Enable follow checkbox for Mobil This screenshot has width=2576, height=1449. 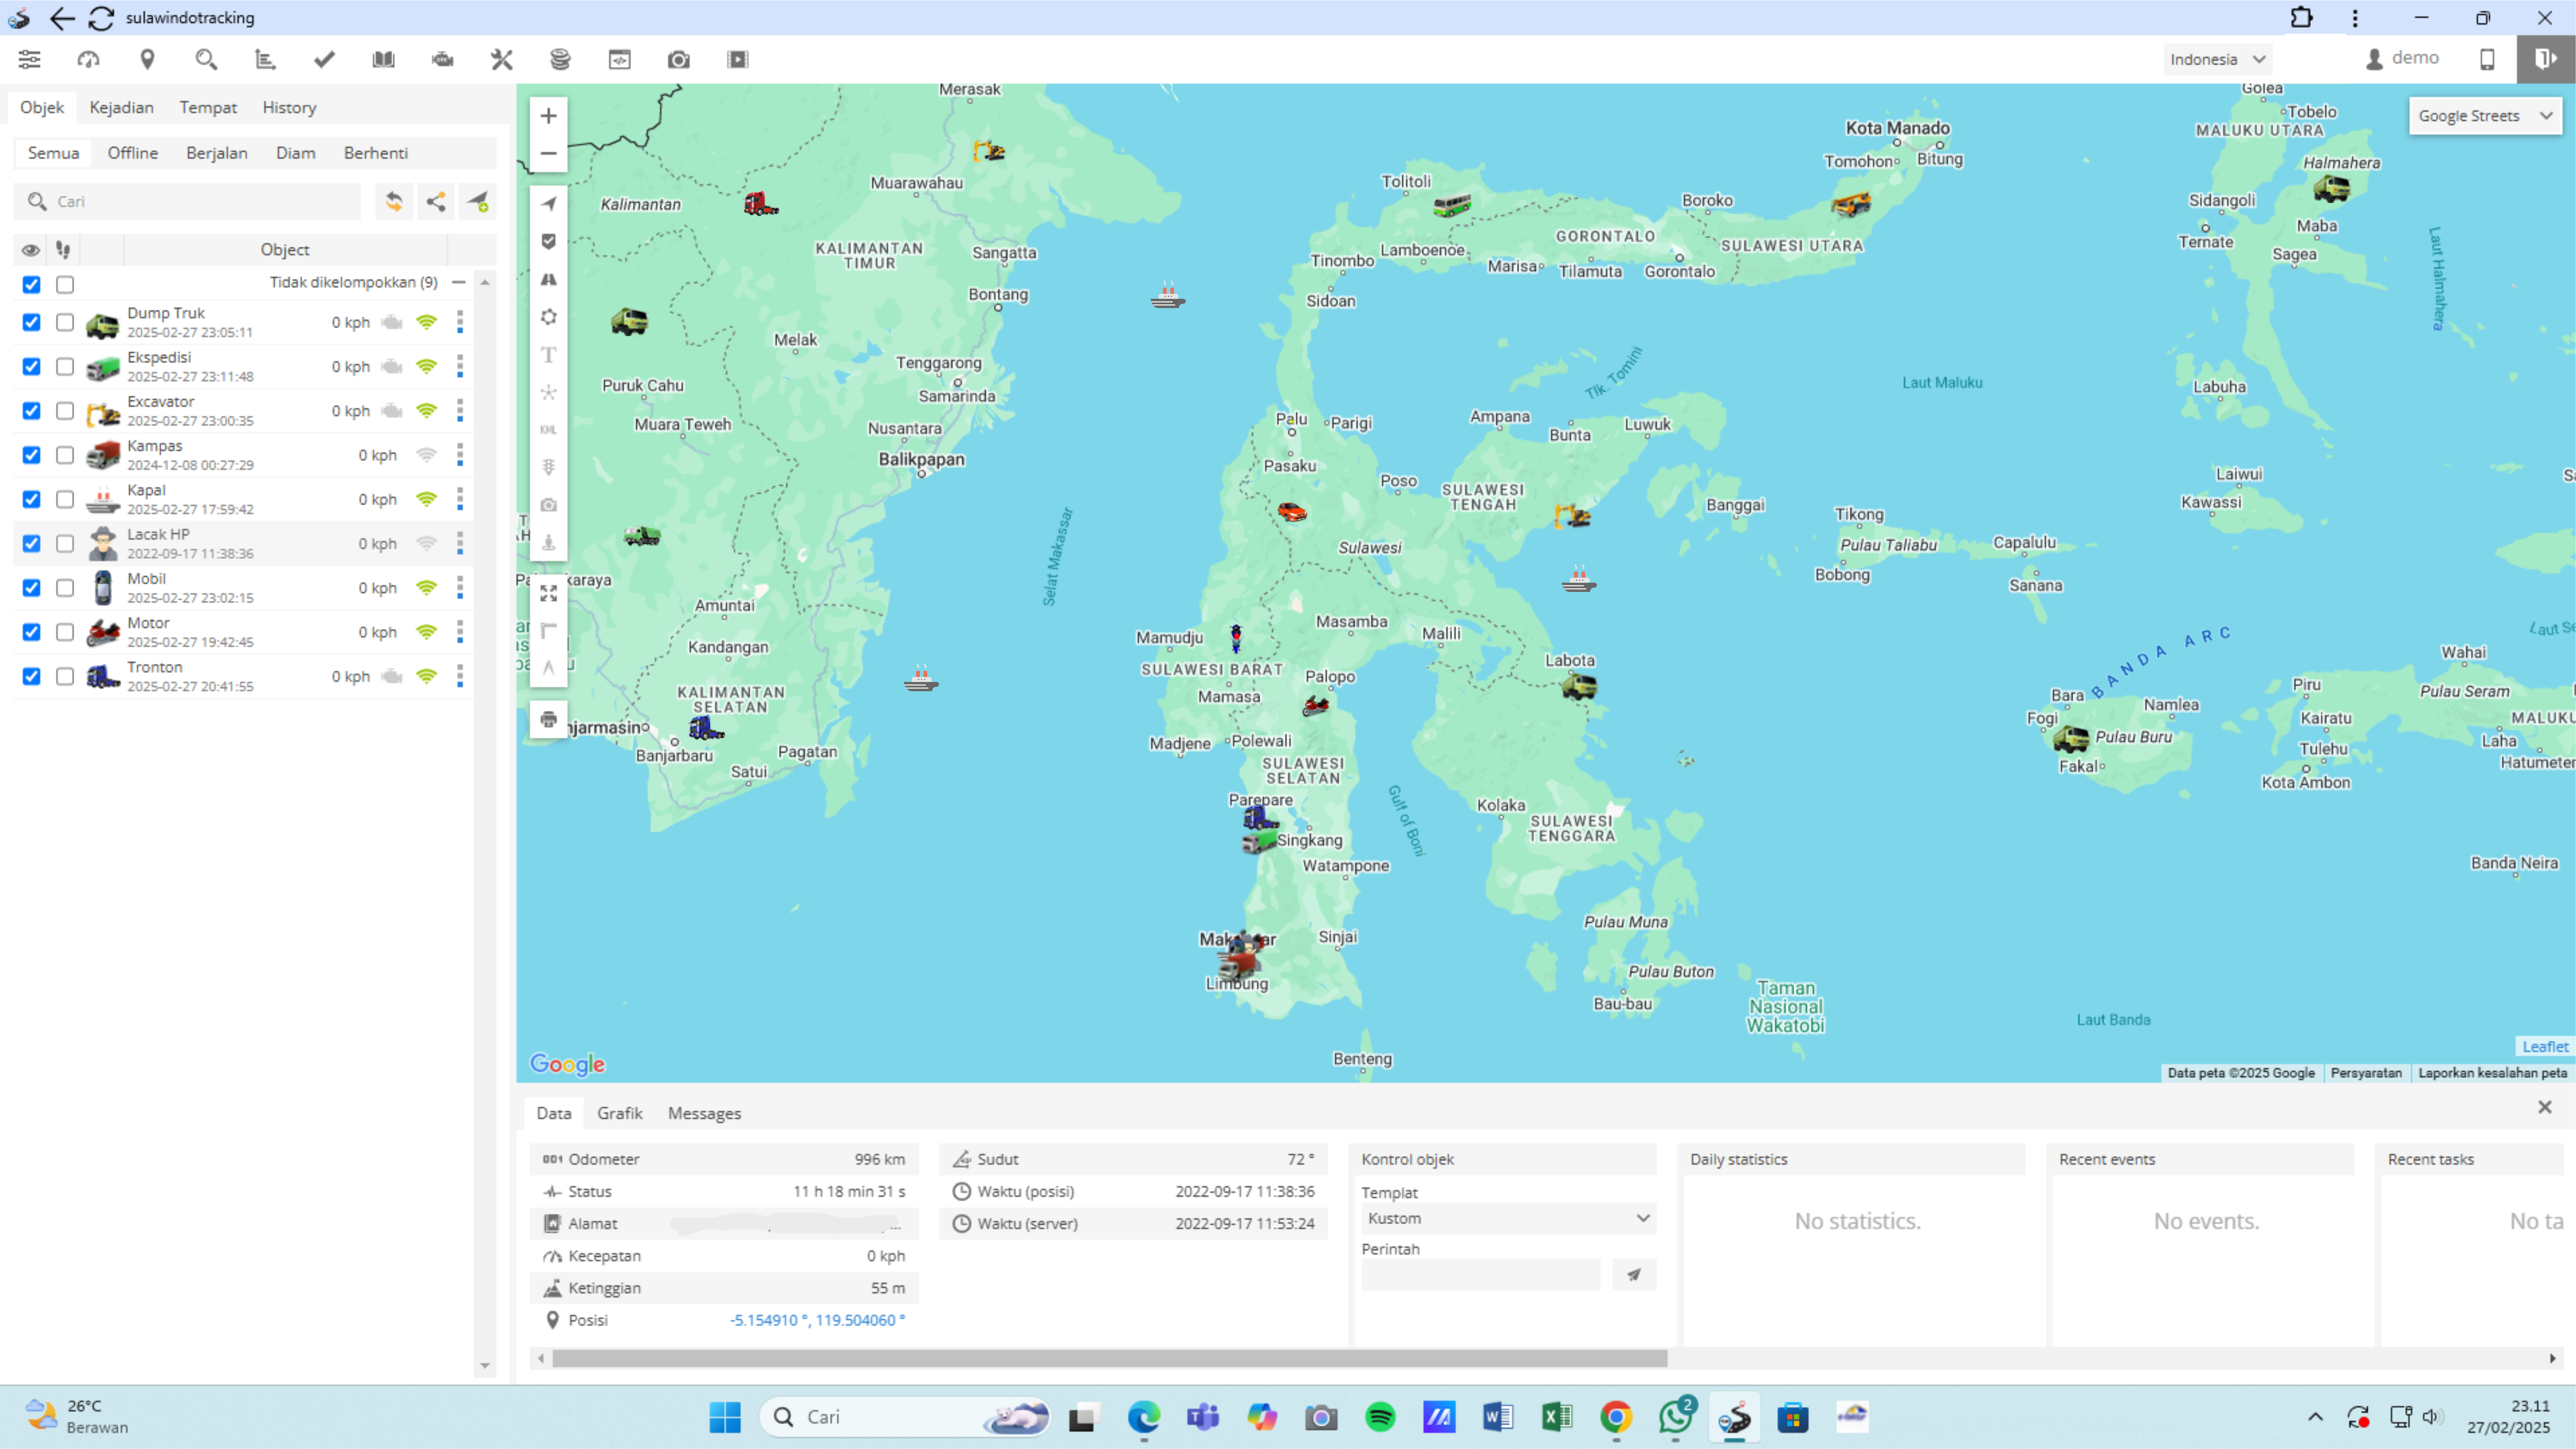(x=65, y=588)
